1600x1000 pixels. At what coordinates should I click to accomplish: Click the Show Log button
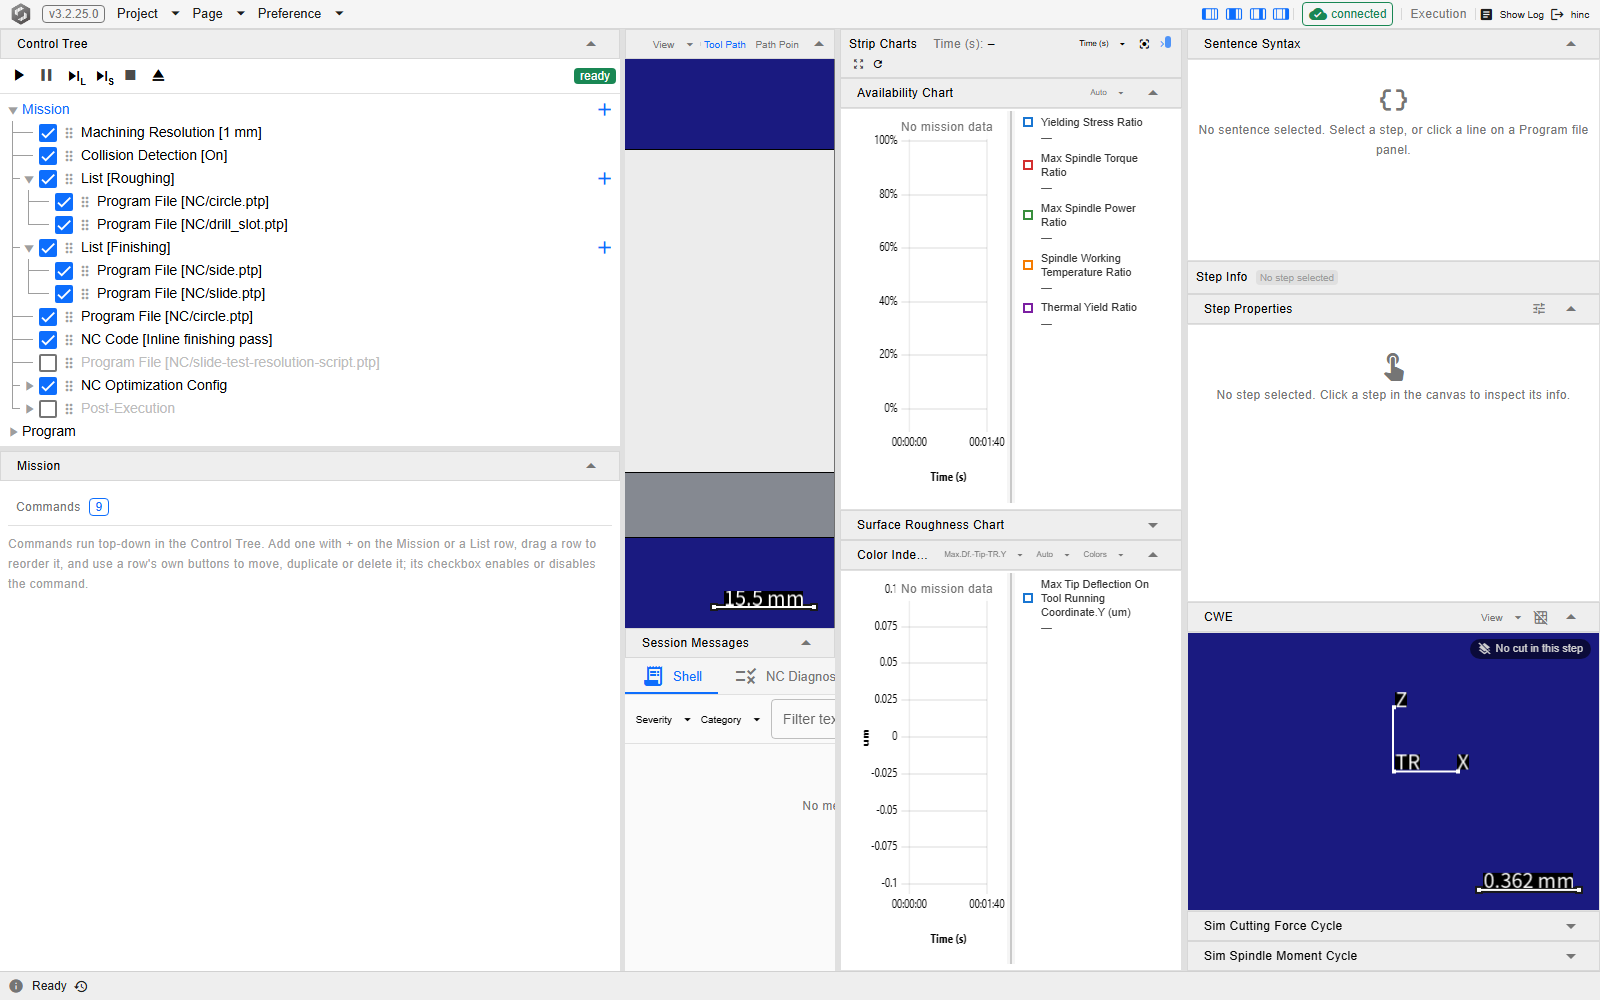click(1512, 14)
